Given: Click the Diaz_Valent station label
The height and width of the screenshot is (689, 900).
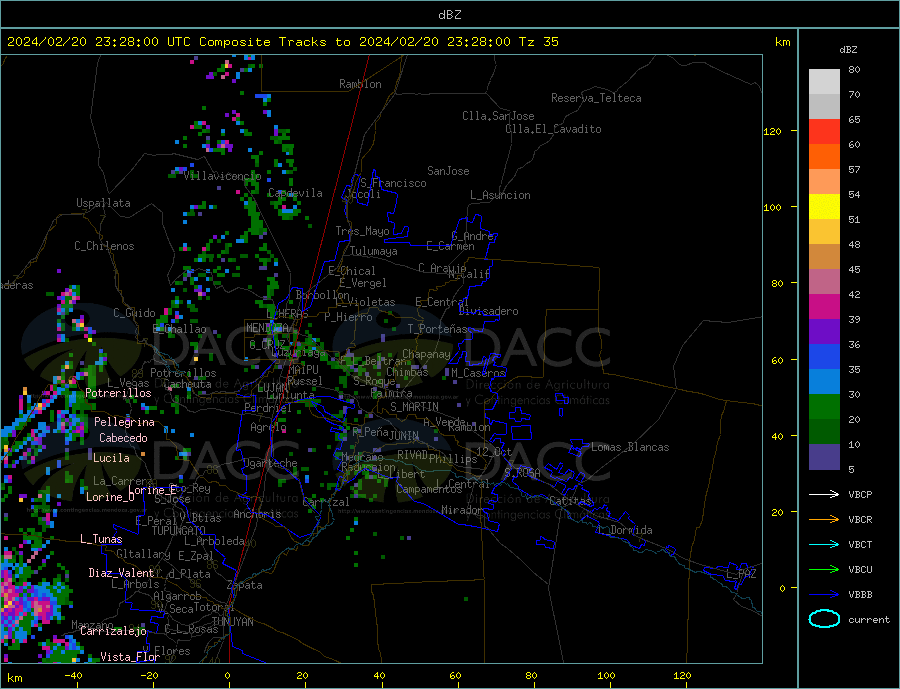Looking at the screenshot, I should (121, 573).
